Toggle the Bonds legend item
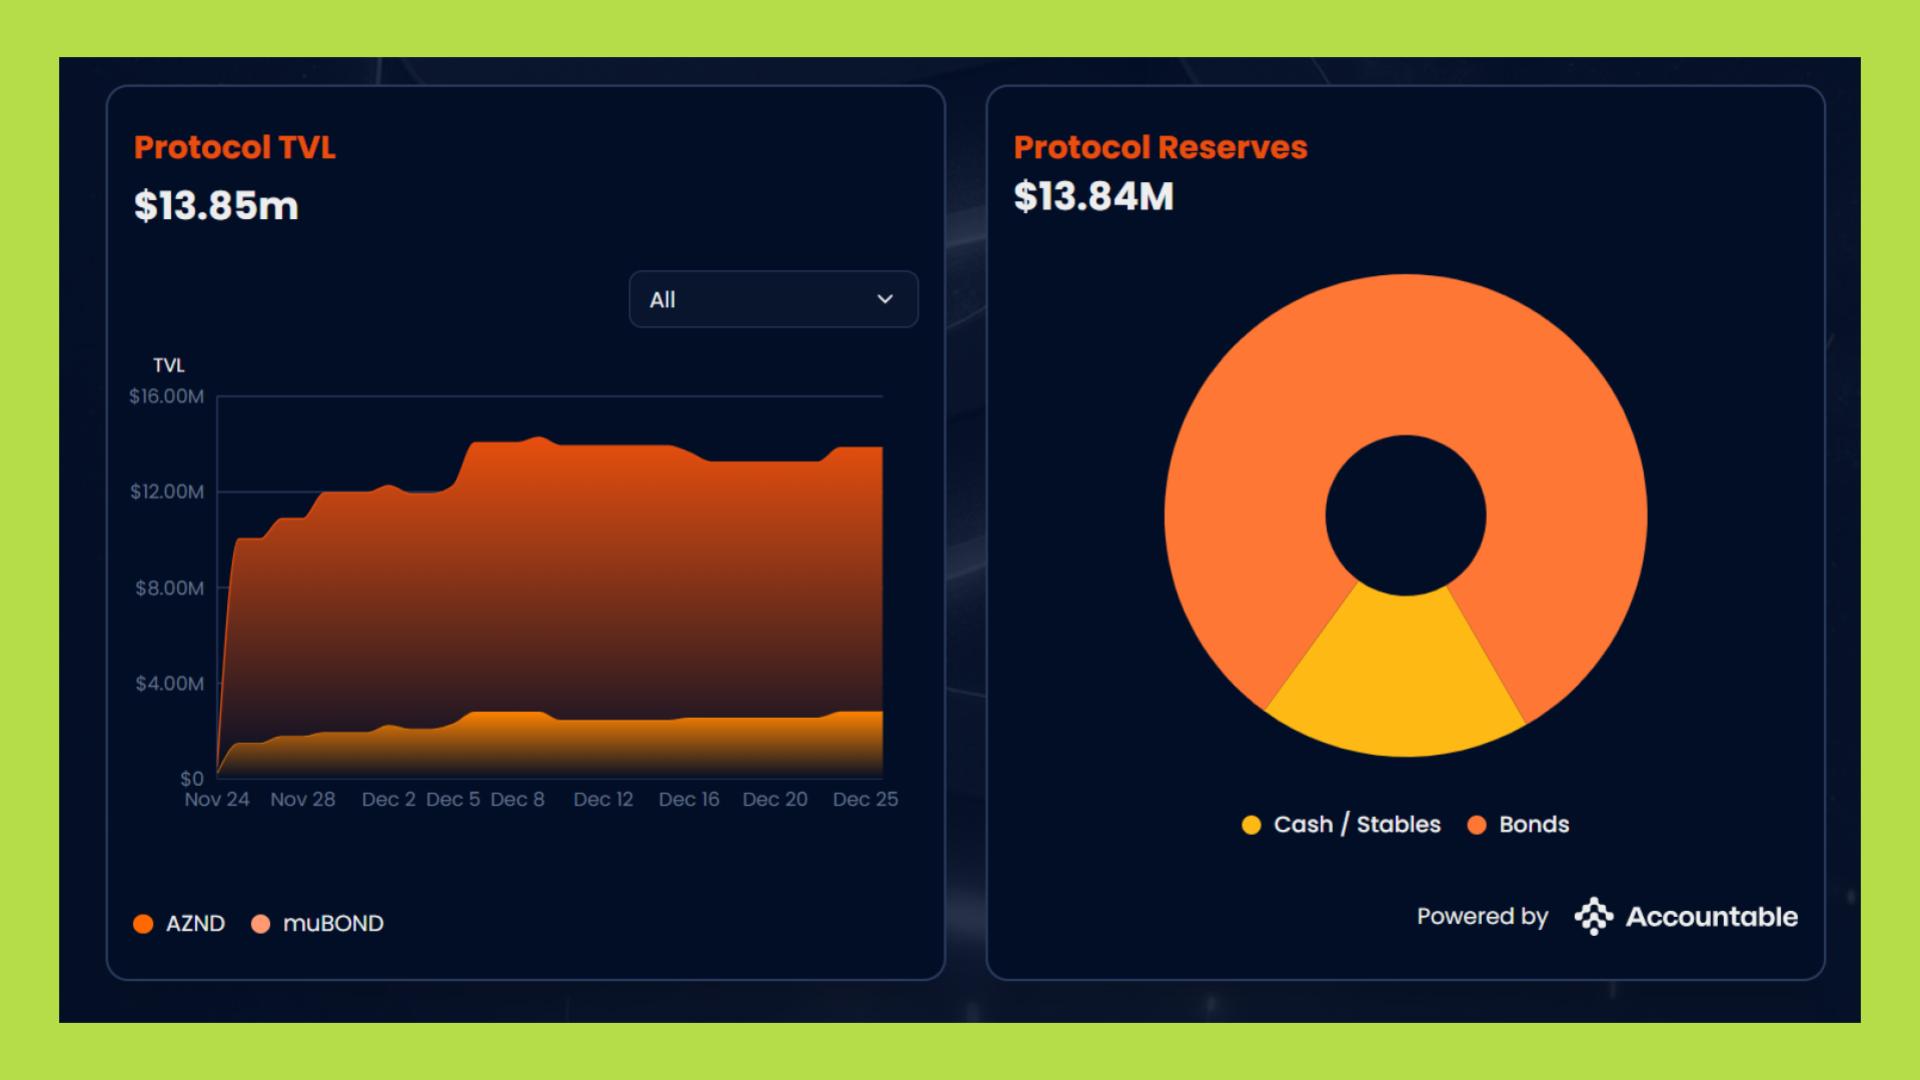The image size is (1920, 1080). [1533, 825]
